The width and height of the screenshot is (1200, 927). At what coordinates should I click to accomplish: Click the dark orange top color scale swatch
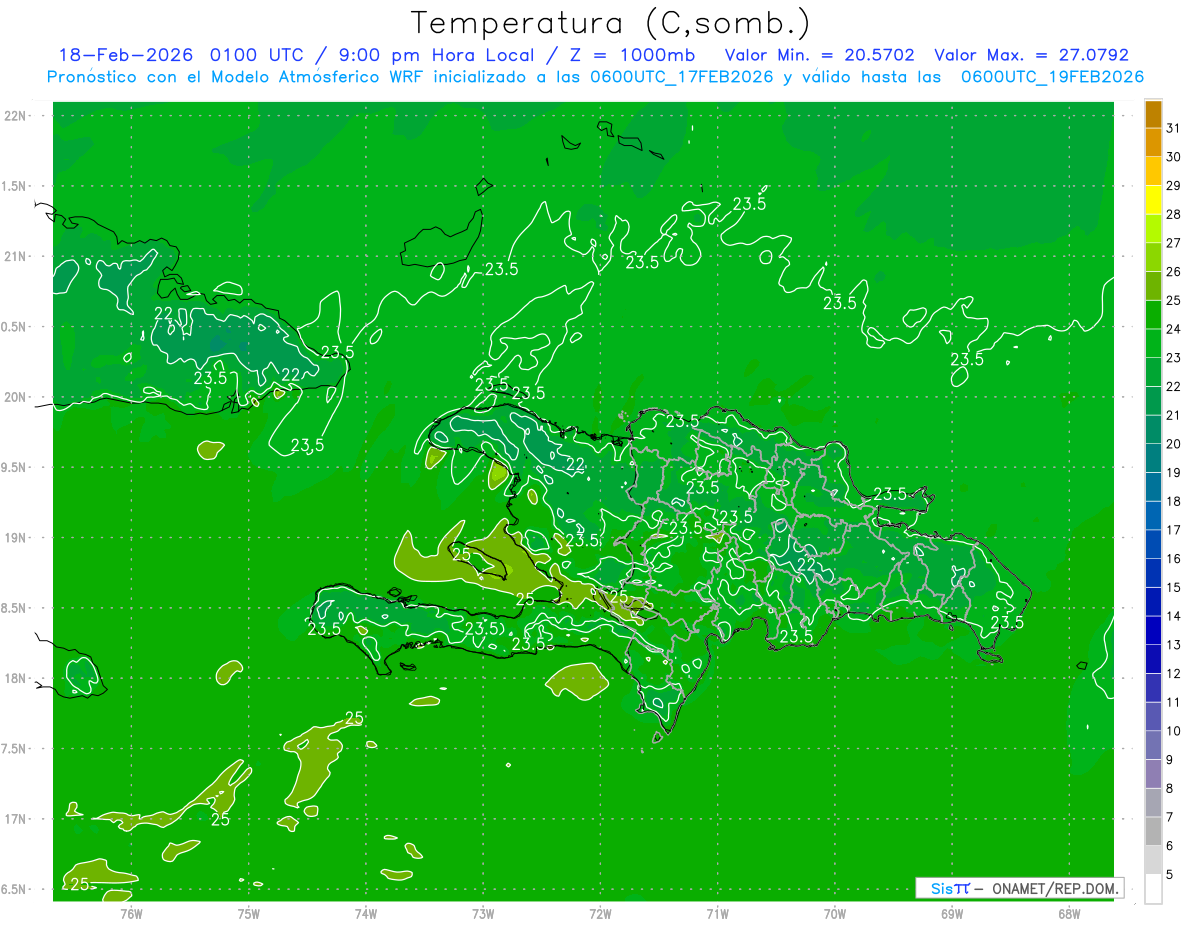[1153, 114]
